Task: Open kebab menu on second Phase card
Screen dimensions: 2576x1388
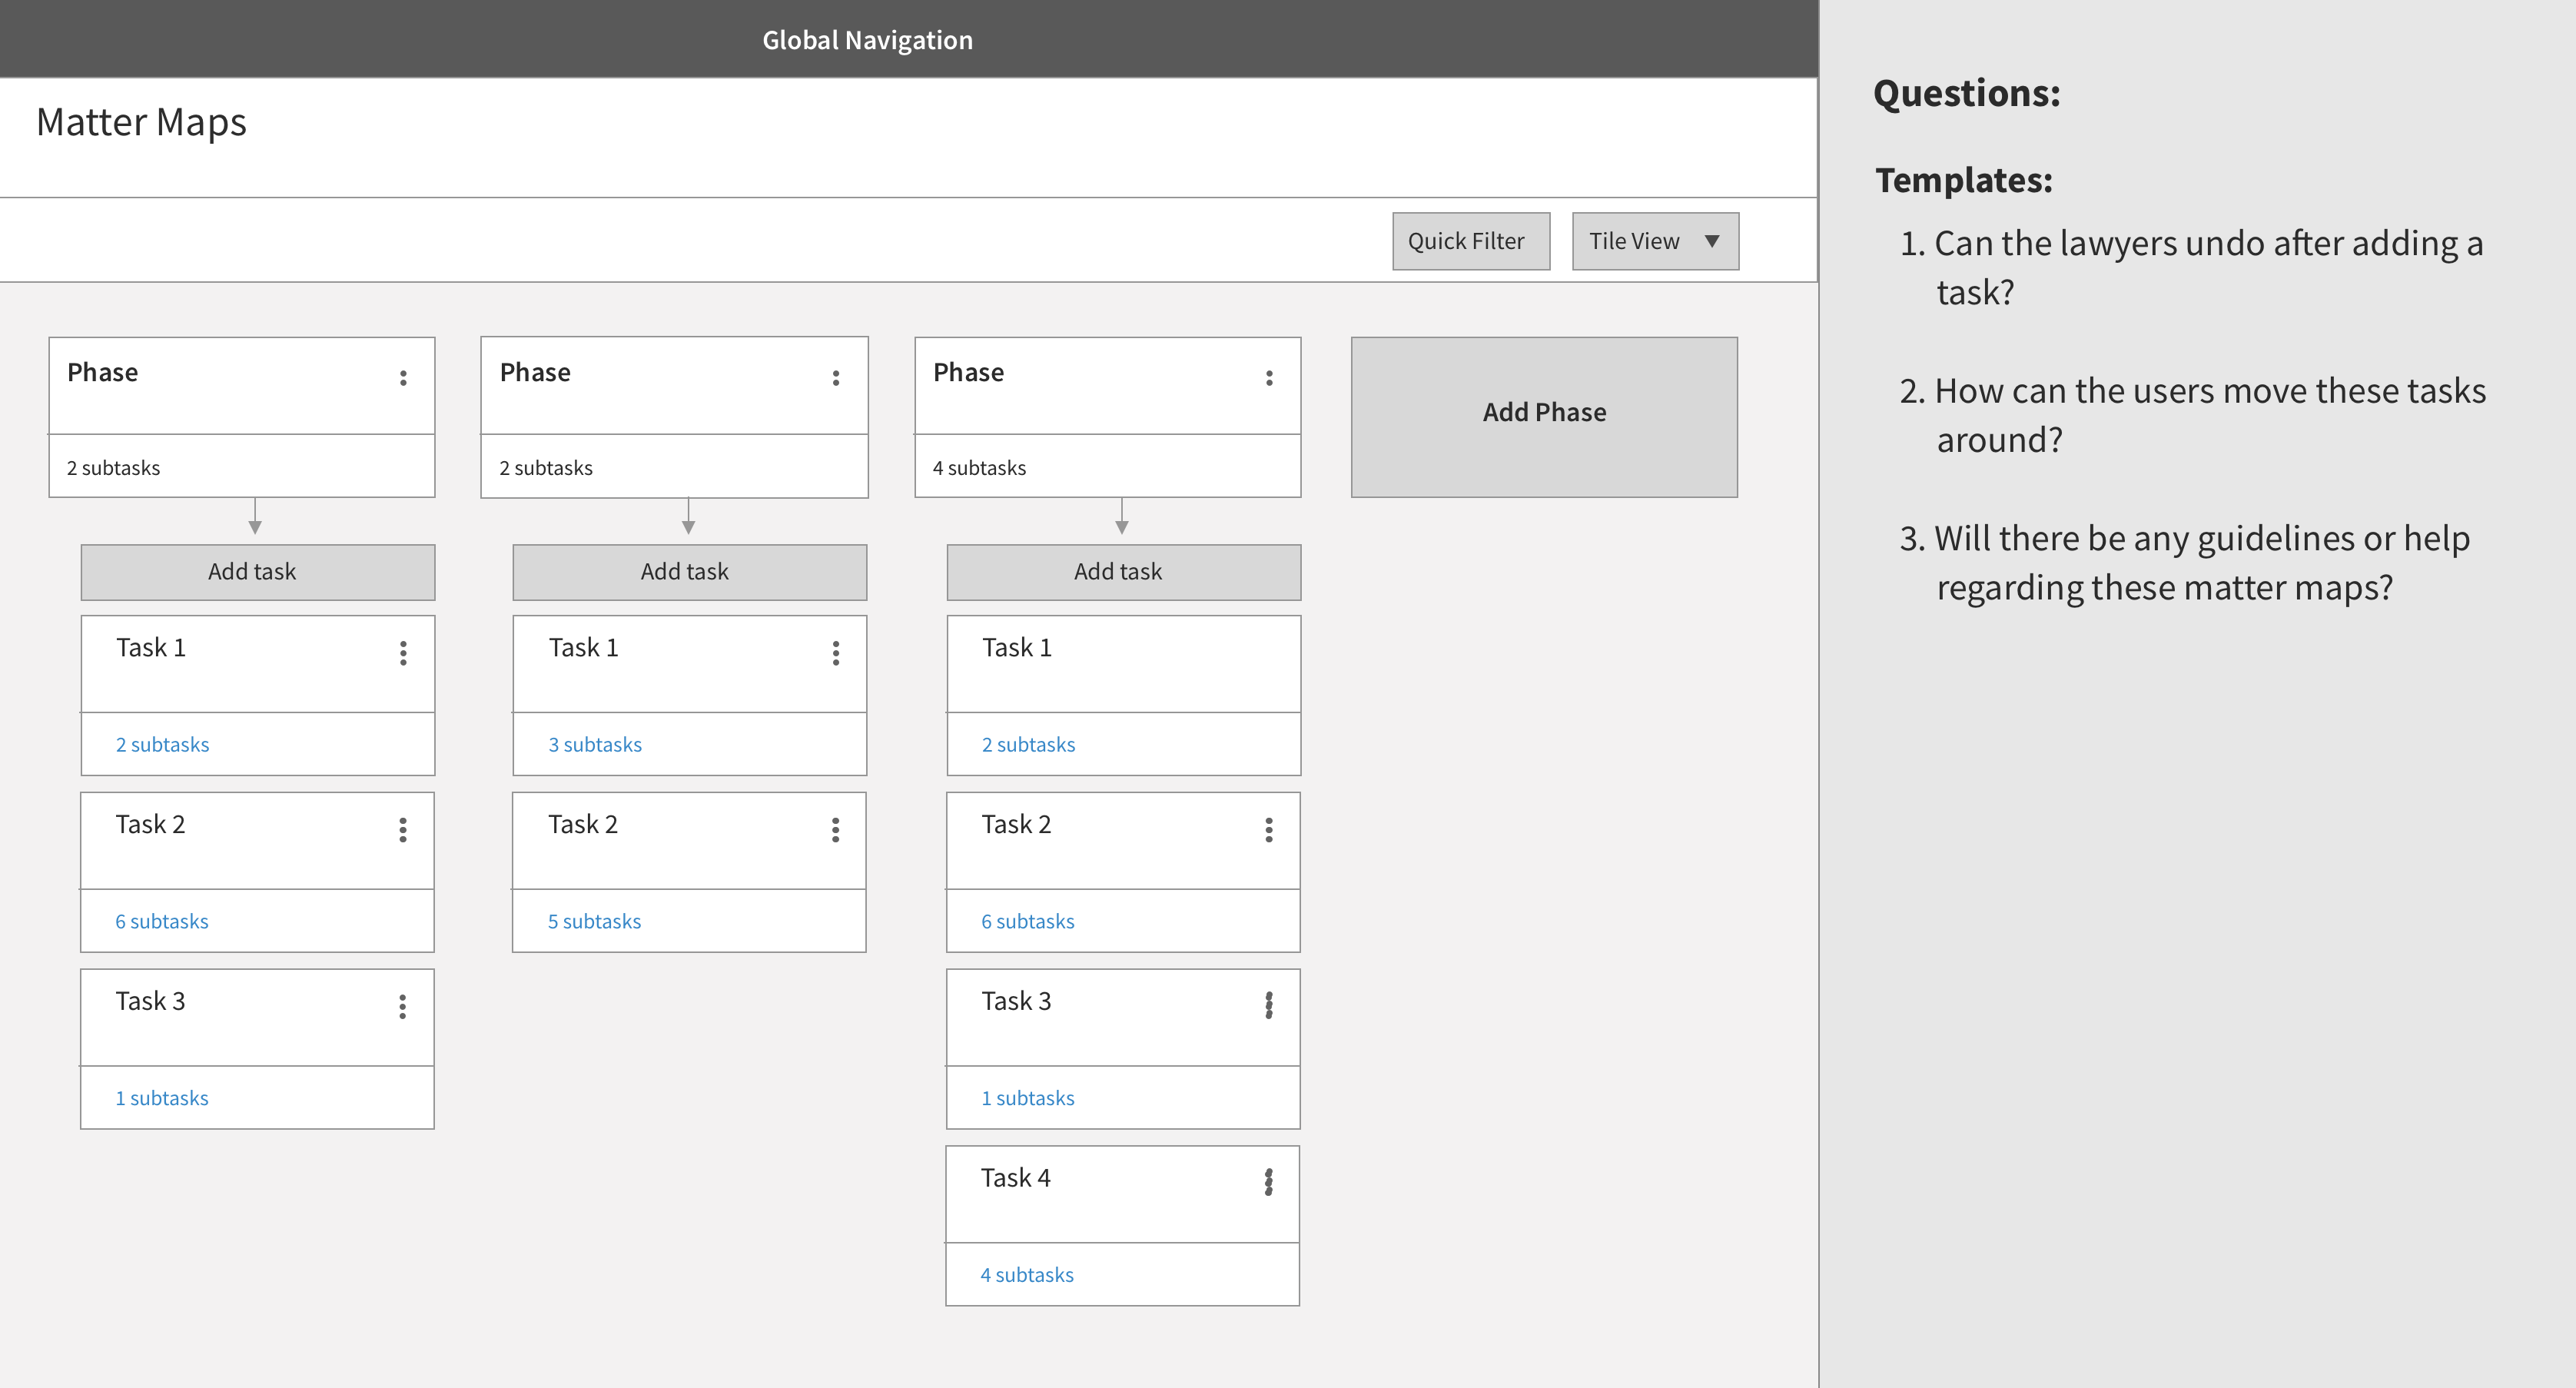Action: pos(836,378)
